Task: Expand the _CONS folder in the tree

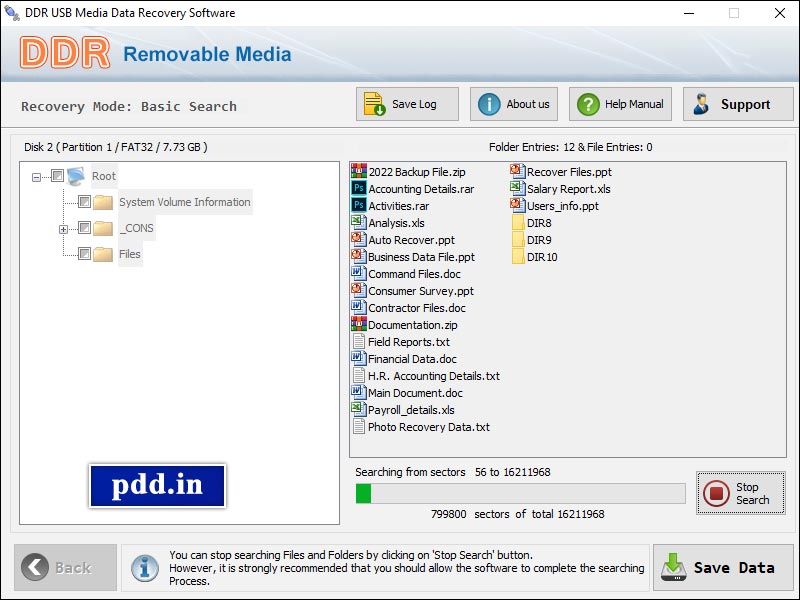Action: 62,228
